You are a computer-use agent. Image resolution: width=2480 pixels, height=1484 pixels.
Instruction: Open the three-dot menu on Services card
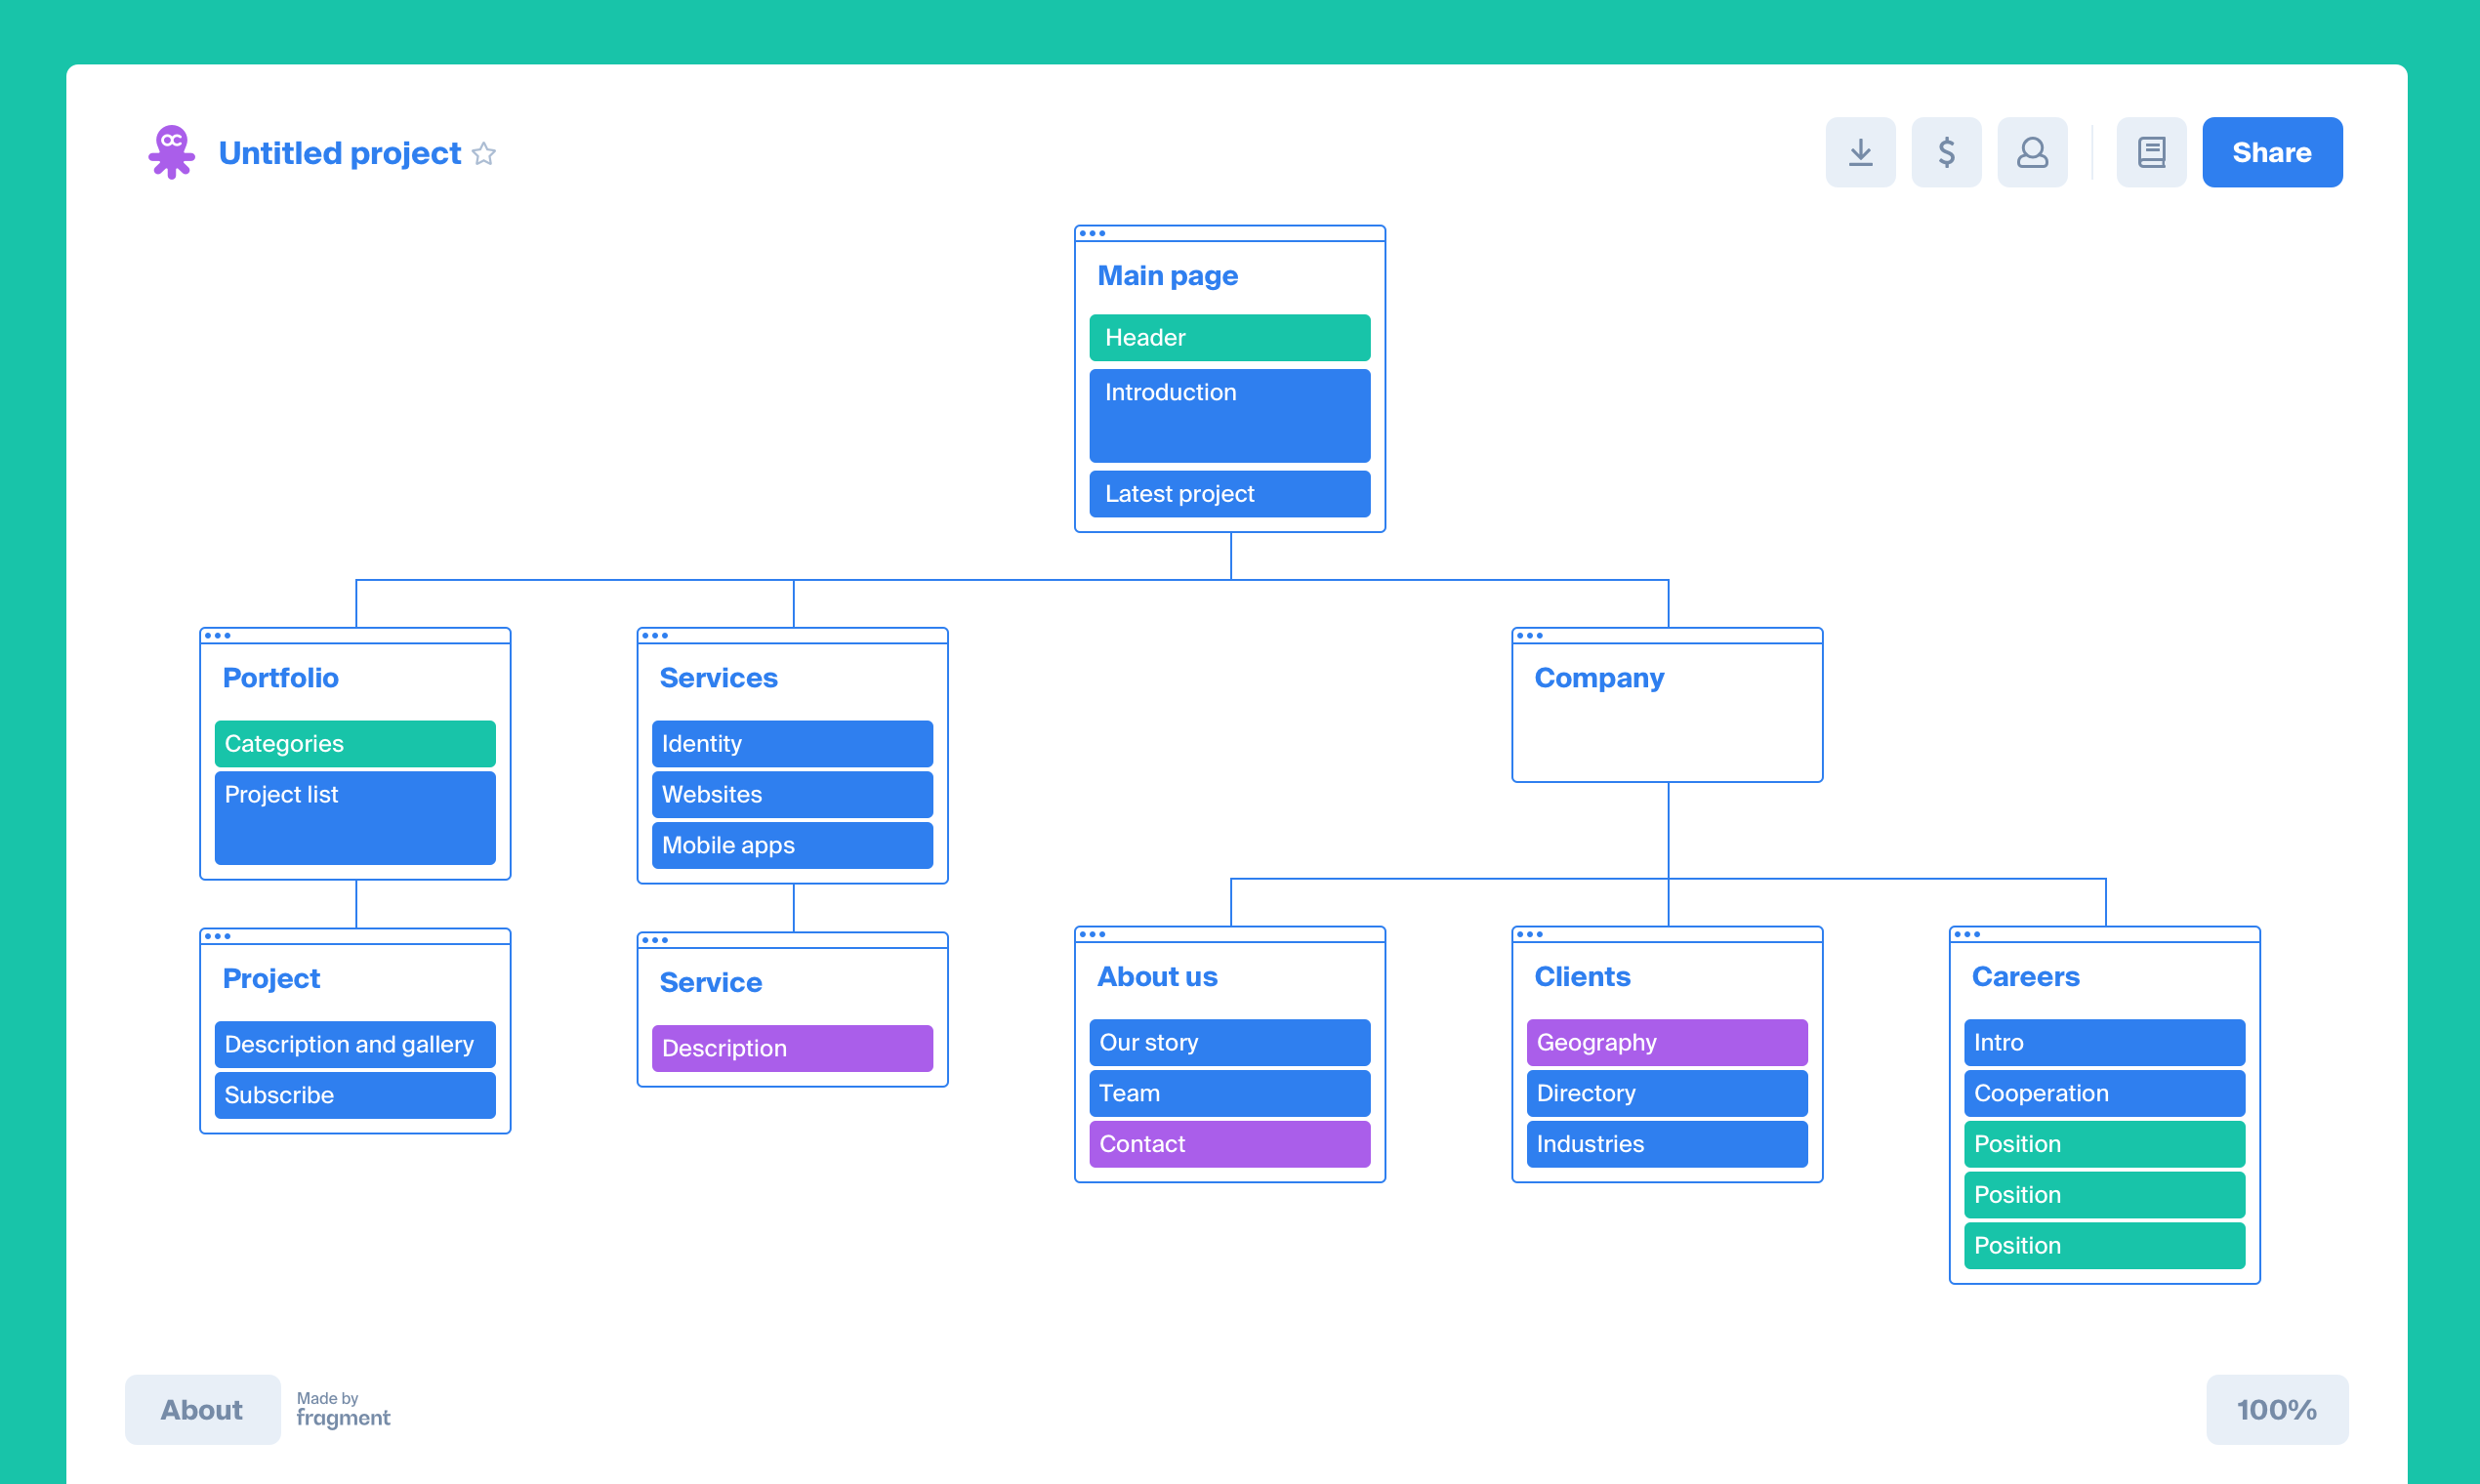pos(654,636)
